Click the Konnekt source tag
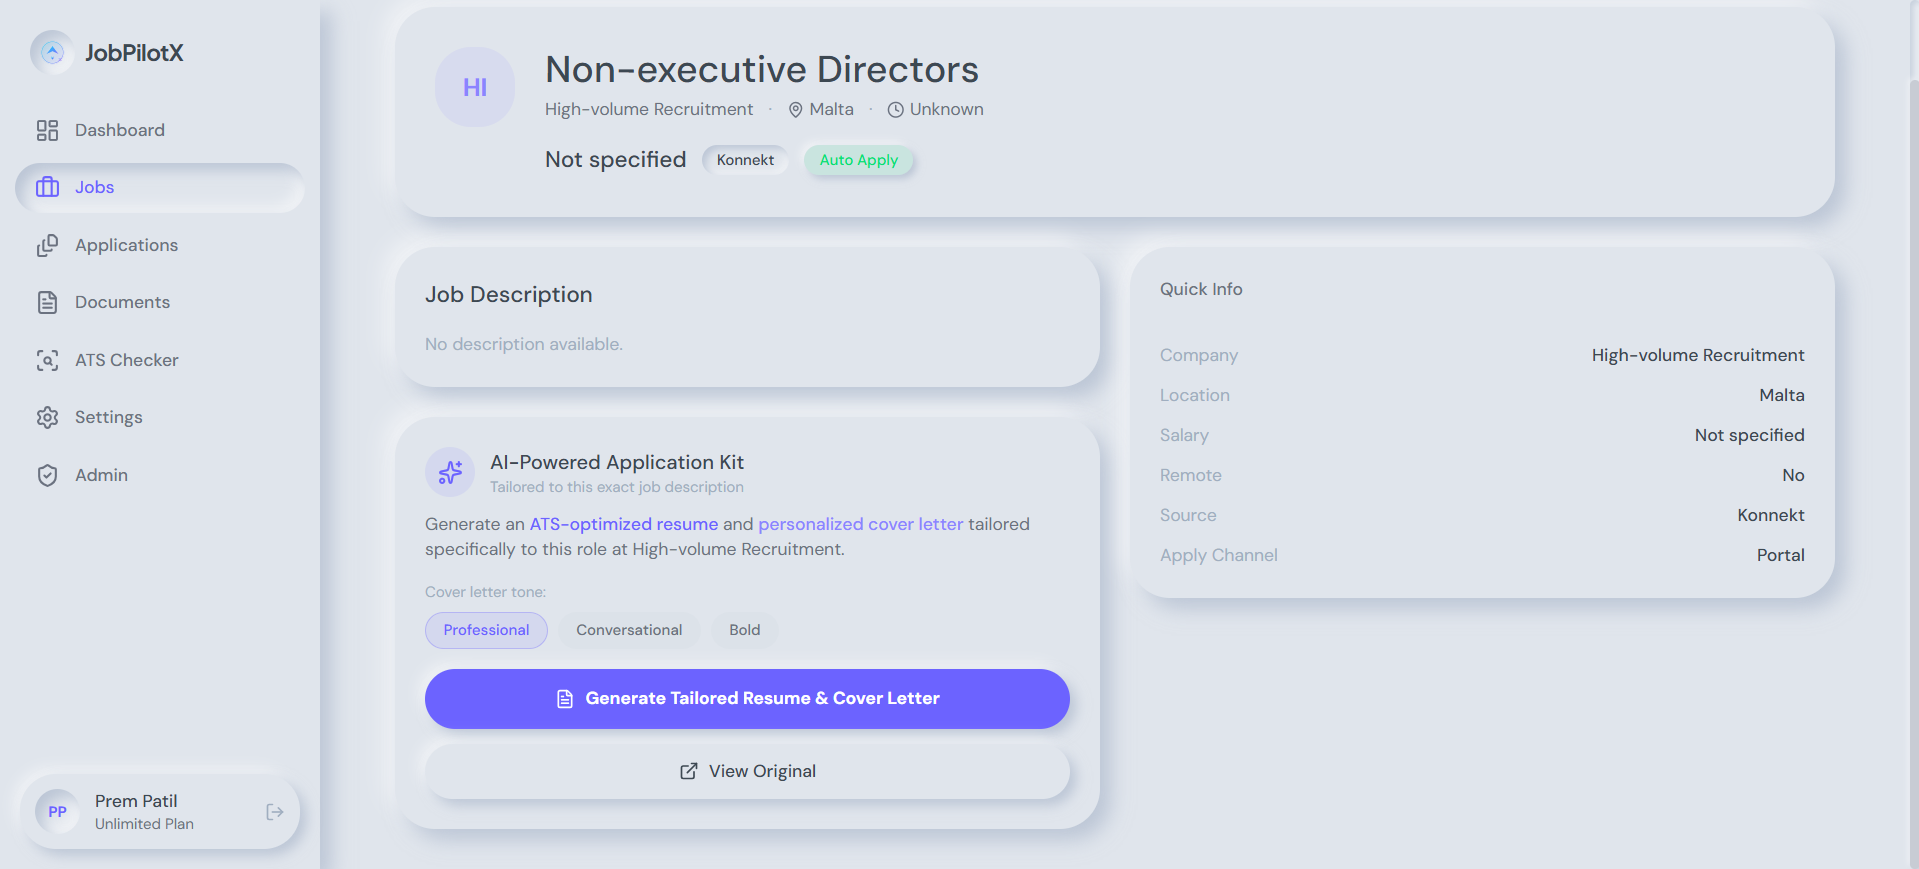 (x=744, y=160)
